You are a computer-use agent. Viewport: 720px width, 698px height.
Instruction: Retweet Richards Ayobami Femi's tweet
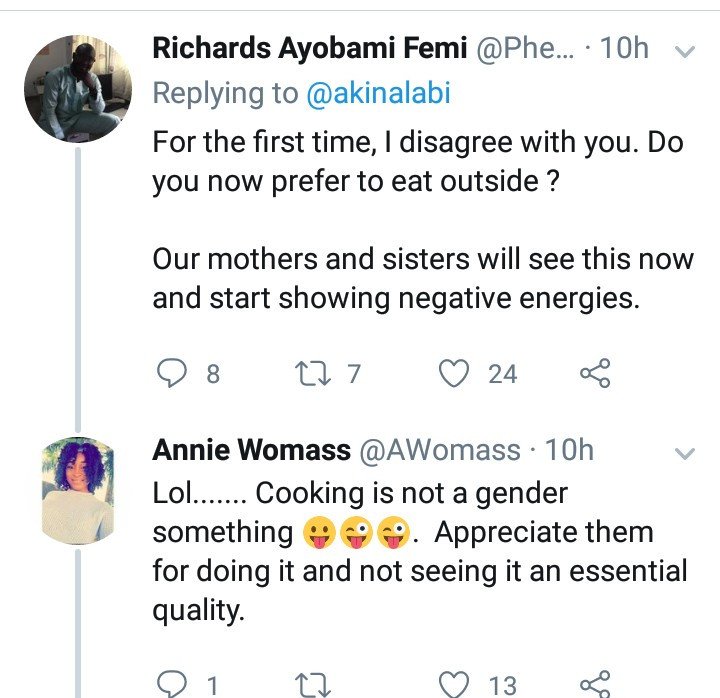coord(312,373)
